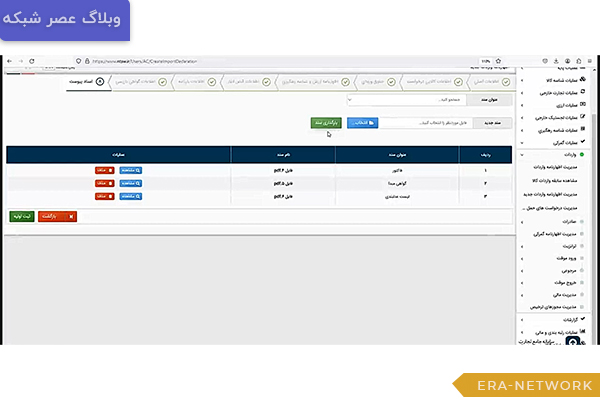The width and height of the screenshot is (600, 400).
Task: Open foreign trade operations (عملیات تجارت خارجی) in sidebar
Action: [x=562, y=92]
